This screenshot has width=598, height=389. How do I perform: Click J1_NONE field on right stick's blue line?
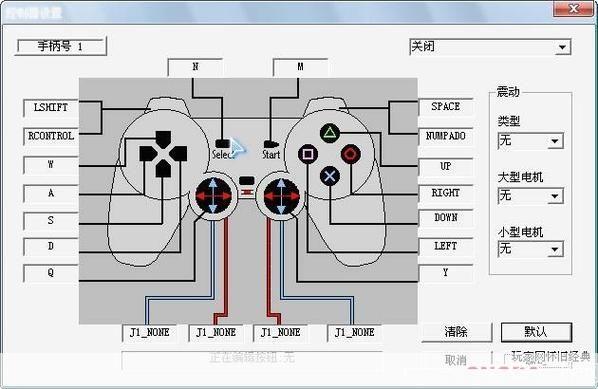(354, 333)
